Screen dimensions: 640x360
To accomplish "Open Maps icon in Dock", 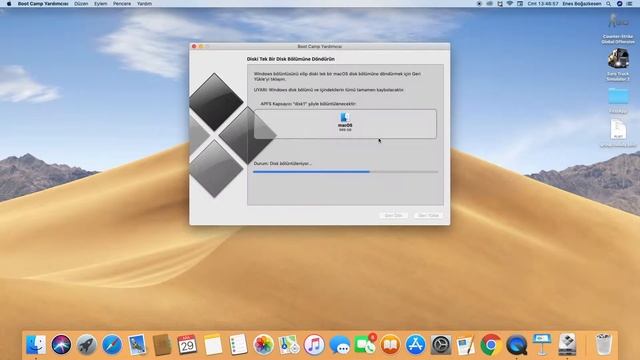I will 289,344.
